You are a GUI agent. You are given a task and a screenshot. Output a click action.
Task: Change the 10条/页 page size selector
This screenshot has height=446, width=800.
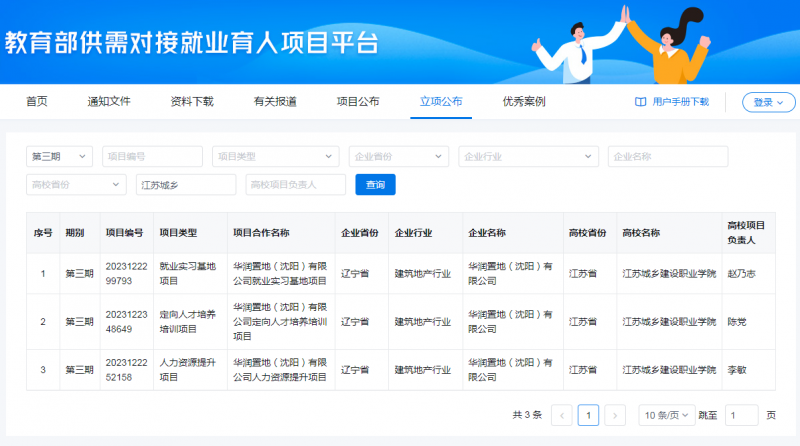[667, 415]
